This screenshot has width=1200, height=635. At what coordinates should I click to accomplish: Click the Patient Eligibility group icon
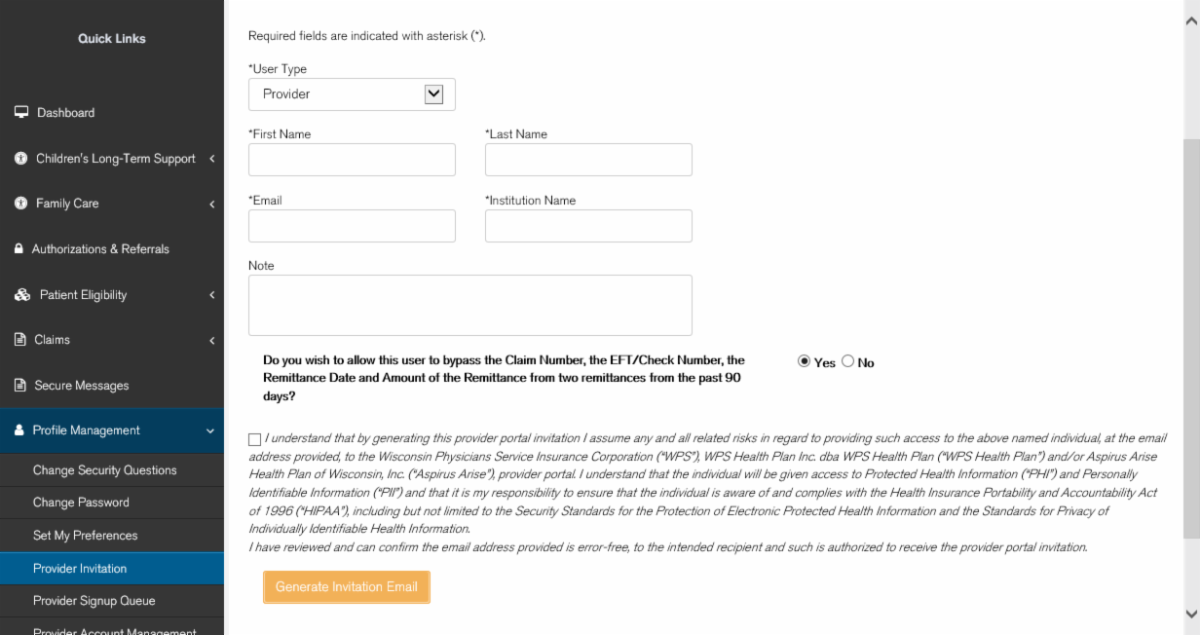coord(22,295)
